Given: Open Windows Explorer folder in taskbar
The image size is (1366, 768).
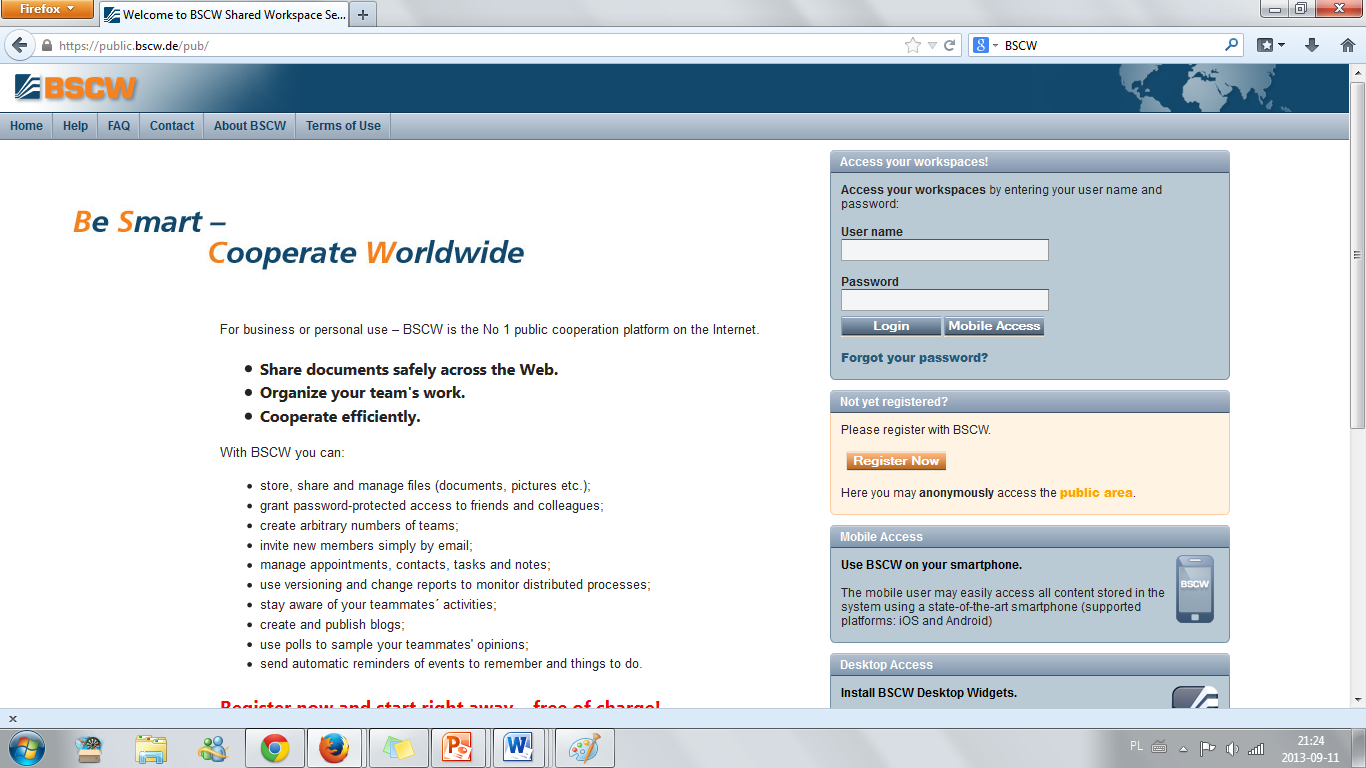Looking at the screenshot, I should (151, 748).
